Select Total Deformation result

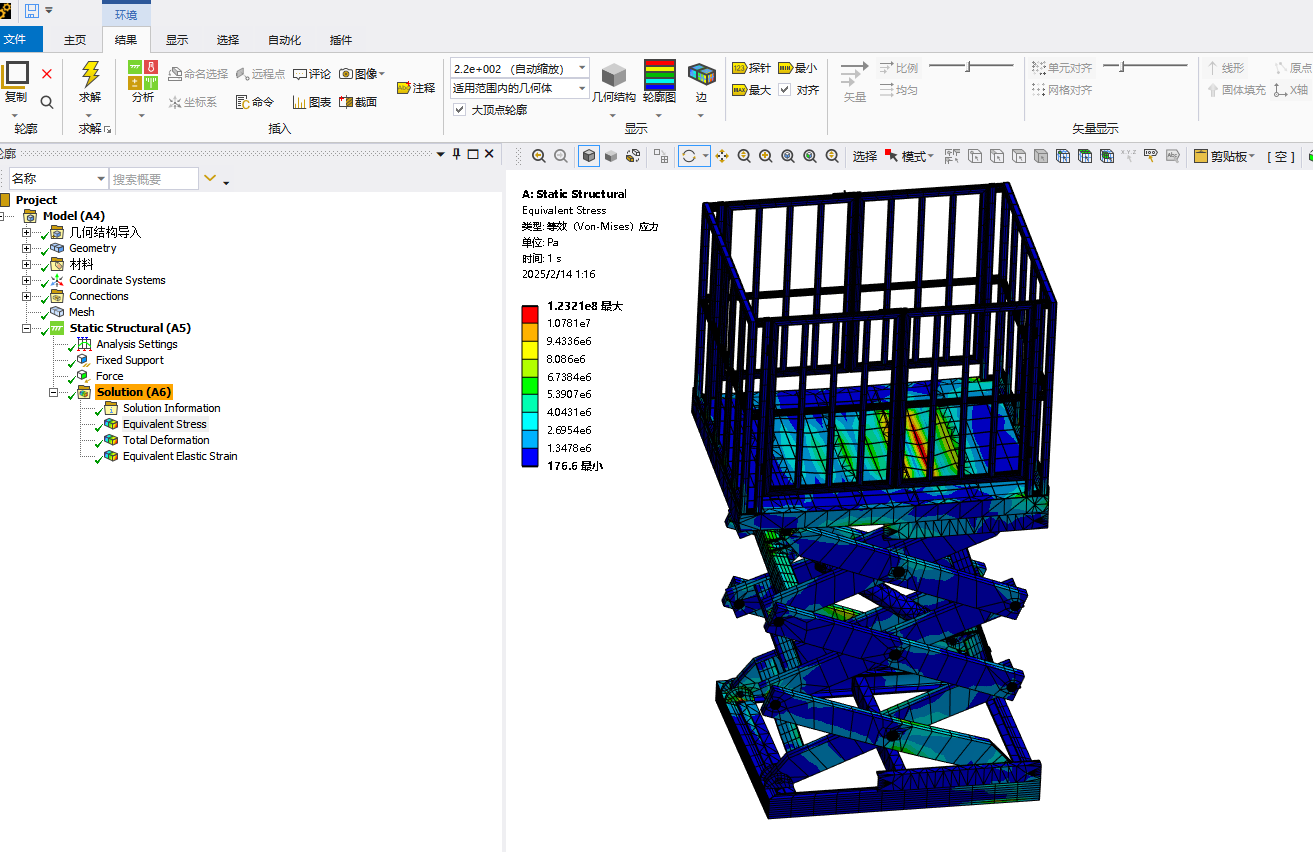166,440
